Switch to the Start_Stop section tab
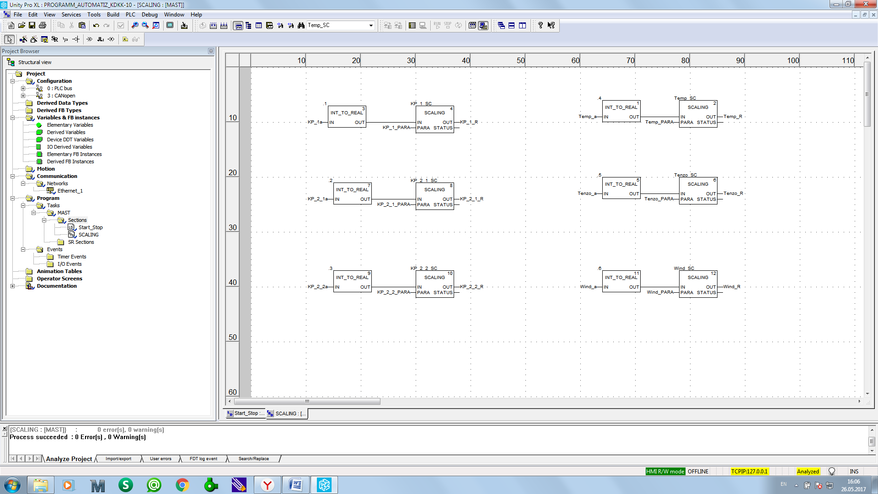Screen dimensions: 878x494 pos(245,413)
